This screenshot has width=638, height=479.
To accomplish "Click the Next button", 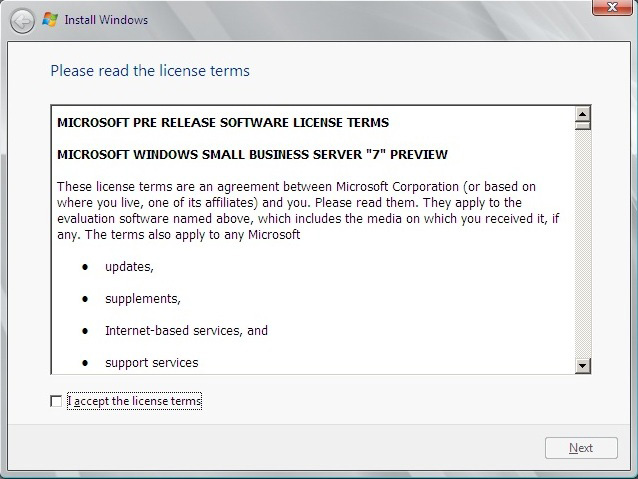I will click(x=581, y=448).
